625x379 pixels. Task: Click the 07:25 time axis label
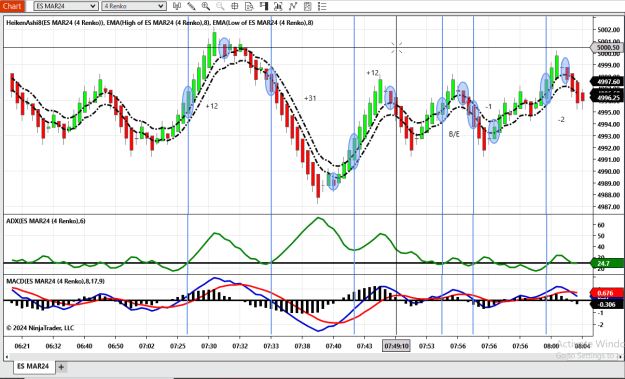tap(178, 346)
